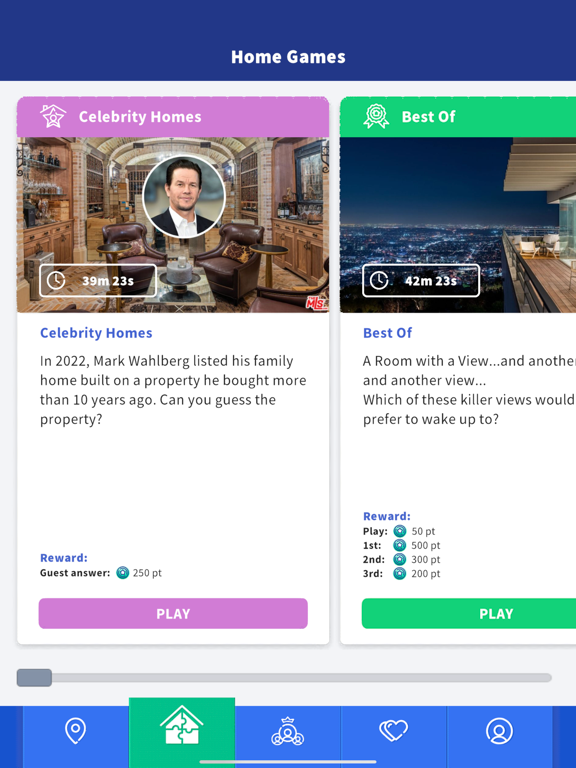Click the blue Best Of title link
576x768 pixels.
click(x=387, y=333)
